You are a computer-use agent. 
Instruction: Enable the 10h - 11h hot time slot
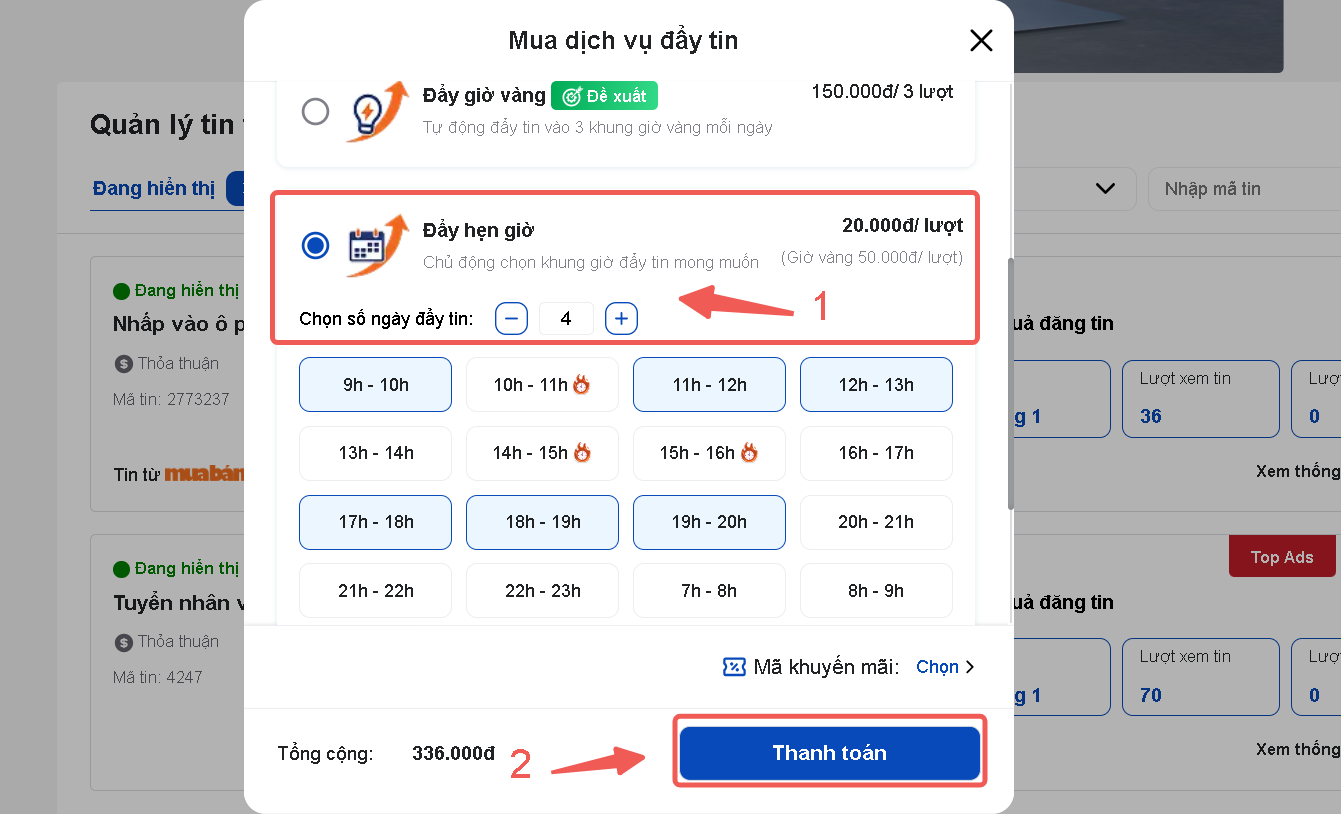click(541, 385)
